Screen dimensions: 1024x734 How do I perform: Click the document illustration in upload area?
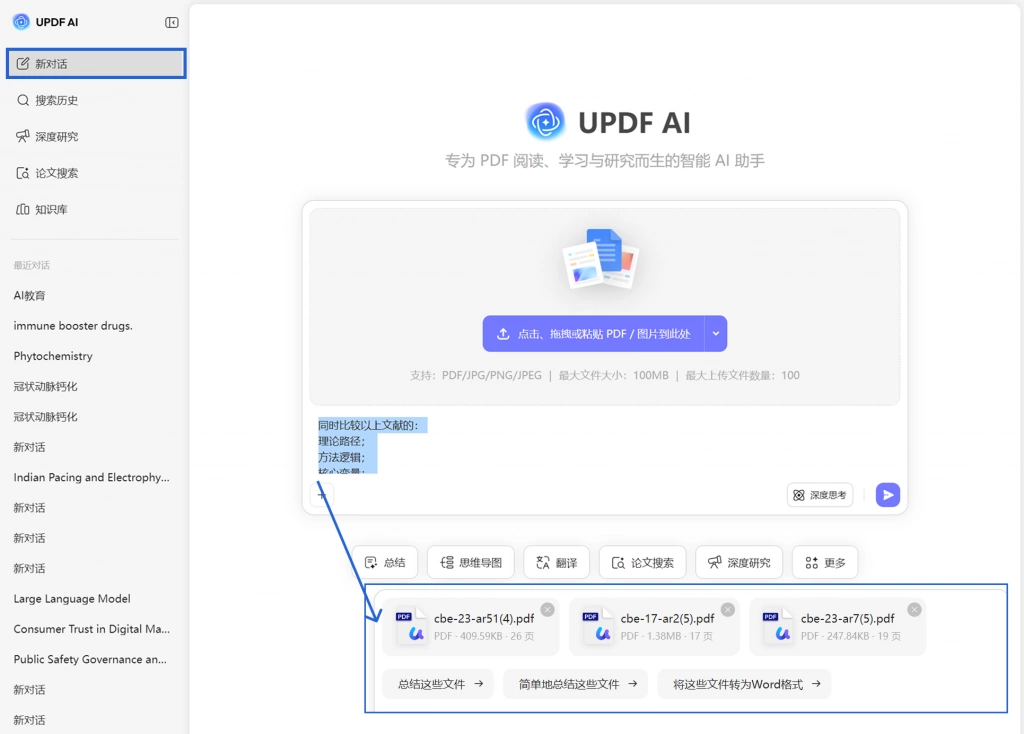pyautogui.click(x=601, y=259)
